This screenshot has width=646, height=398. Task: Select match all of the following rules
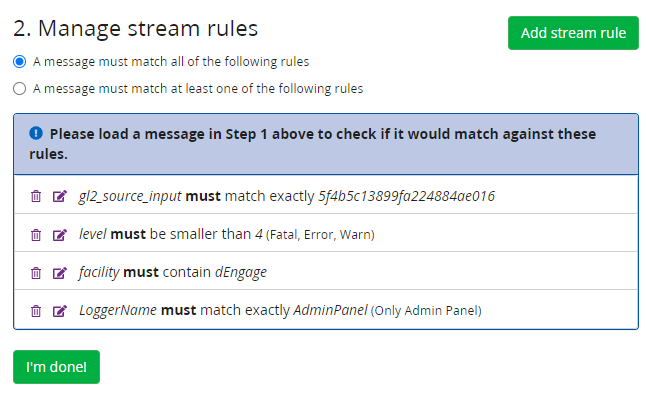point(19,62)
